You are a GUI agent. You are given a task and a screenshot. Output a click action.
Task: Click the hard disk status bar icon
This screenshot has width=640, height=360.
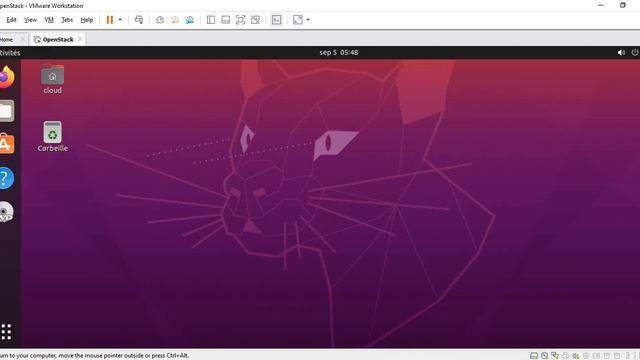pyautogui.click(x=533, y=356)
